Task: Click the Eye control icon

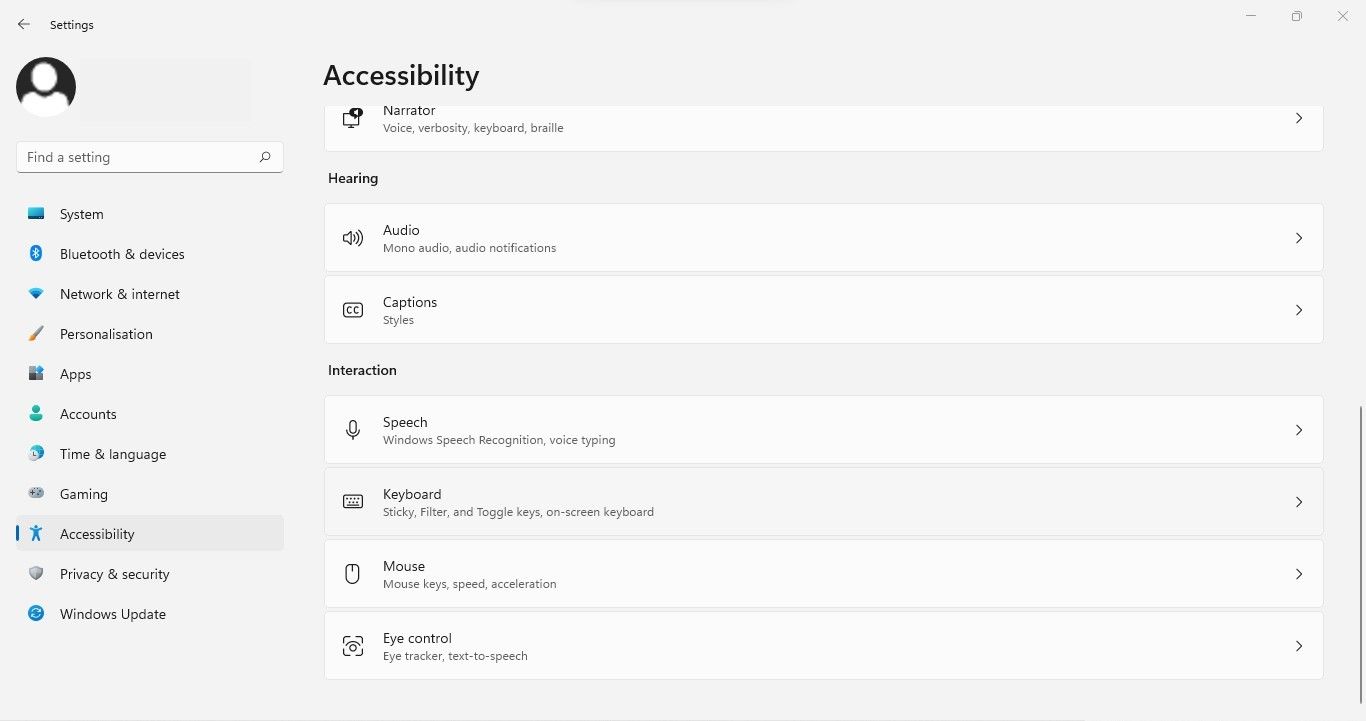Action: [352, 646]
